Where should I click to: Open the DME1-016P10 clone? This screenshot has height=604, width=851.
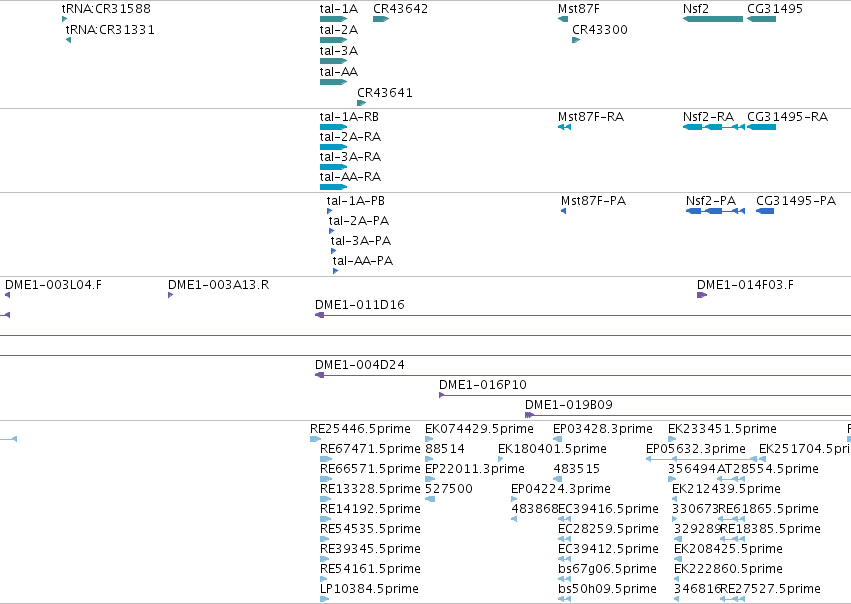click(645, 396)
